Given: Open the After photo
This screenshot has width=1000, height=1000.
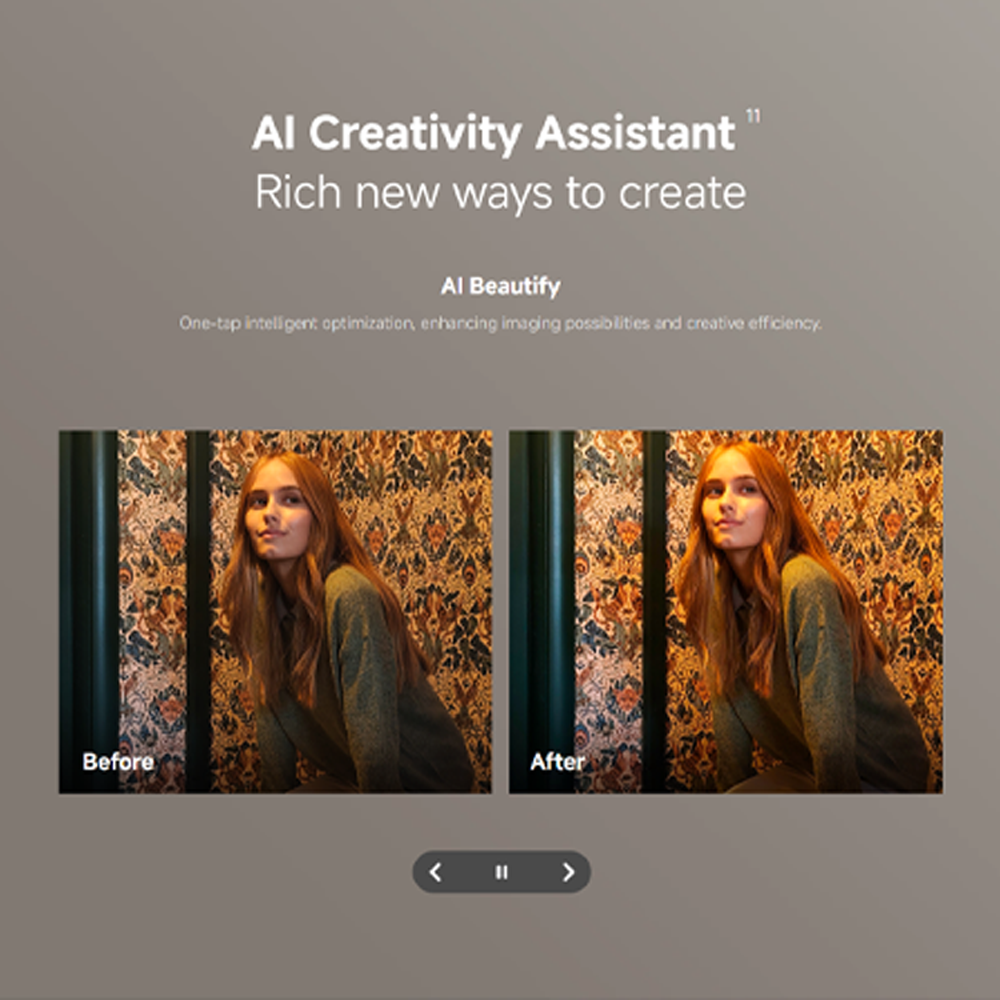Looking at the screenshot, I should [x=725, y=611].
